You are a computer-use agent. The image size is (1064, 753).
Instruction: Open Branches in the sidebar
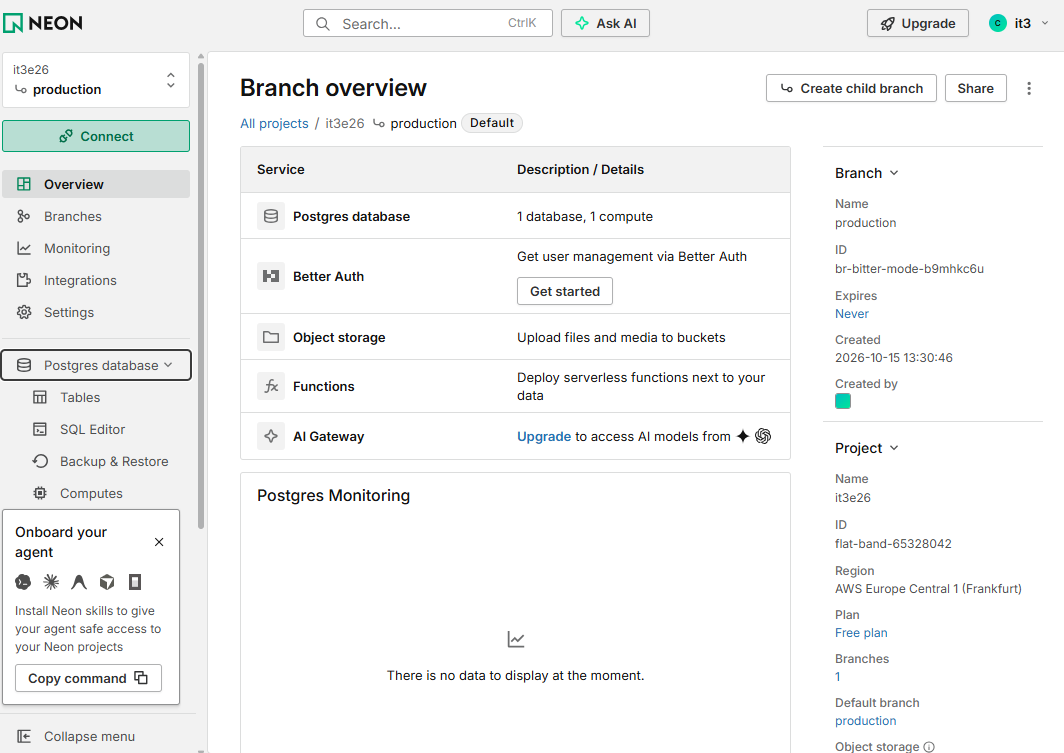96,216
